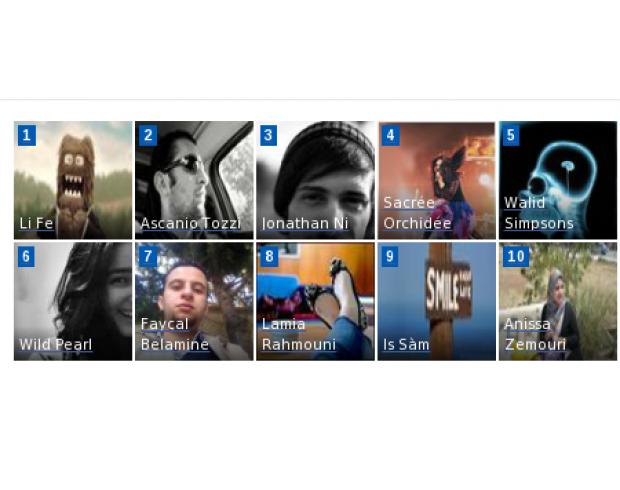Open the Li Fe monster profile thumbnail
Viewport: 620px width, 490px height.
[x=73, y=180]
